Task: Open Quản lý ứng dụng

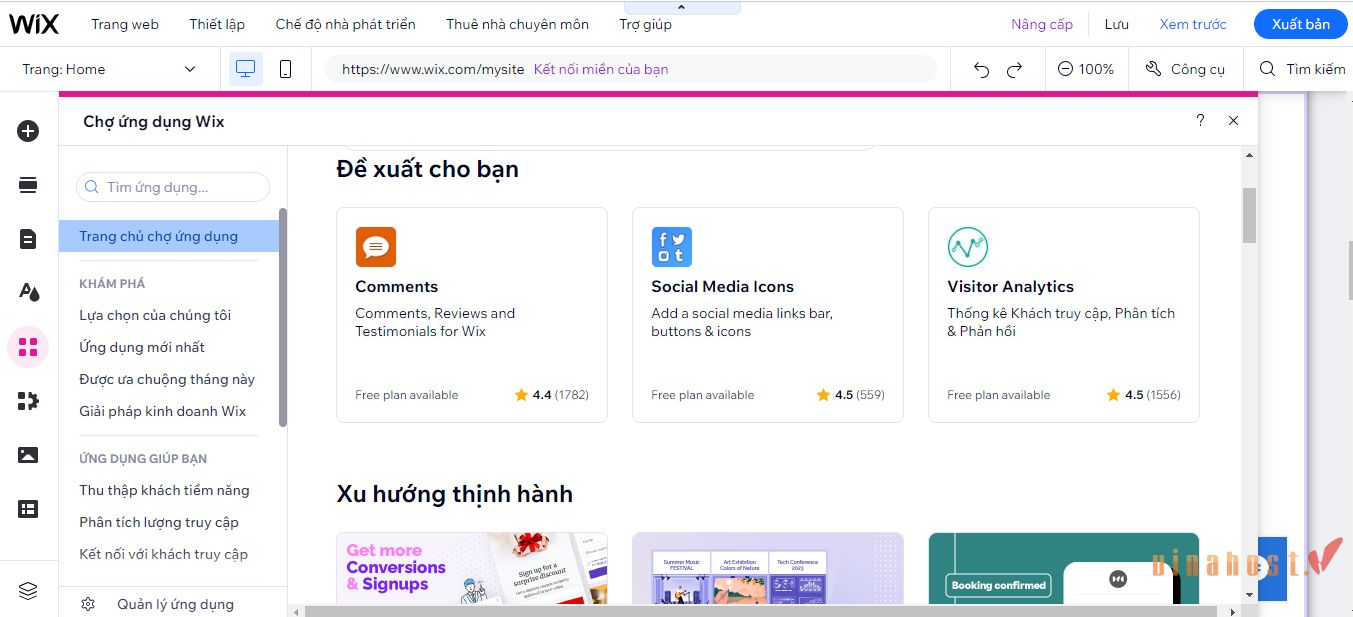Action: click(x=175, y=604)
